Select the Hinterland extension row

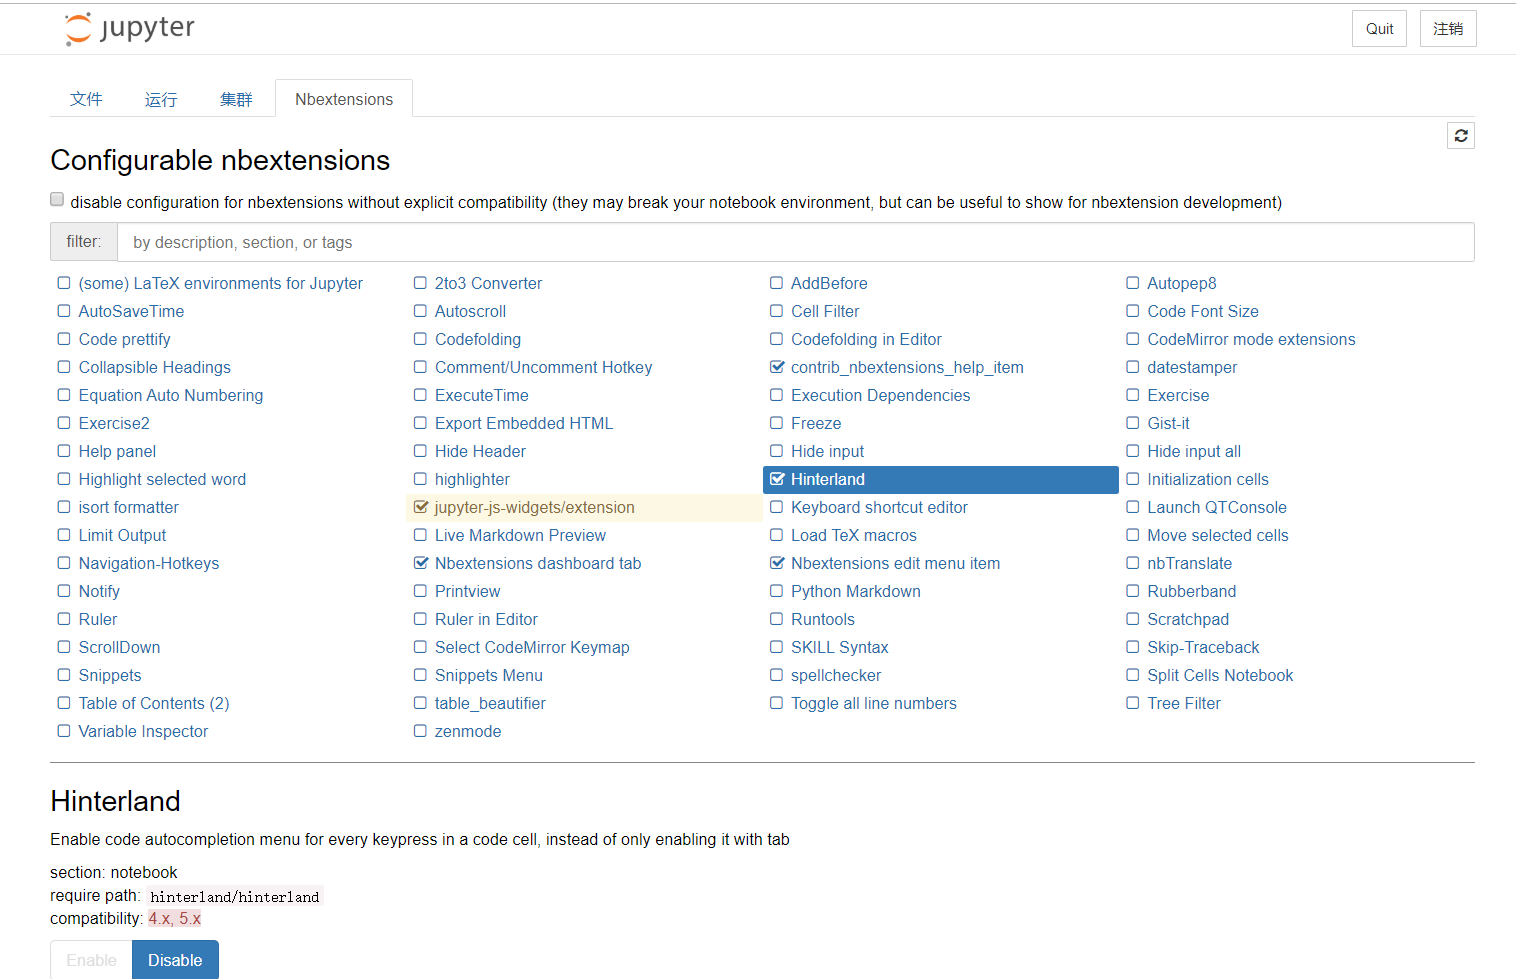click(x=940, y=480)
